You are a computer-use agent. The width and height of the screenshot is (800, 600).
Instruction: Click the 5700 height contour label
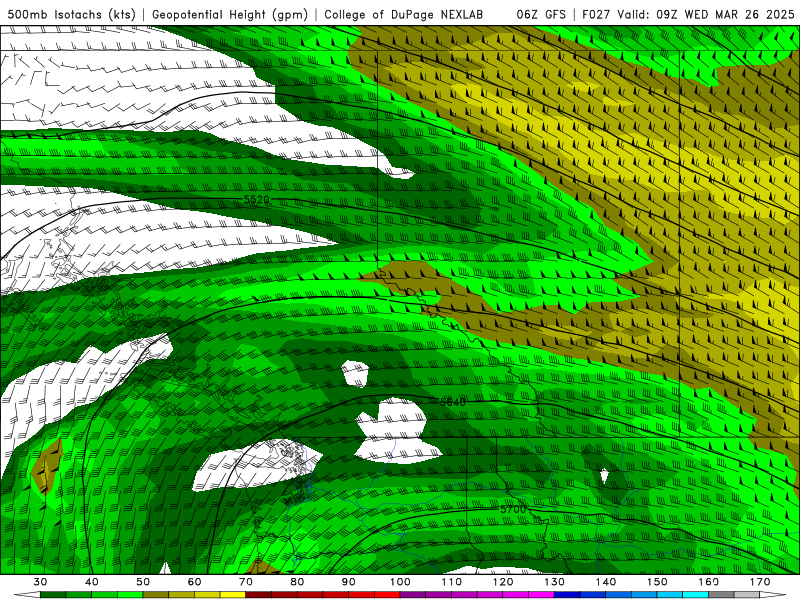[x=512, y=509]
